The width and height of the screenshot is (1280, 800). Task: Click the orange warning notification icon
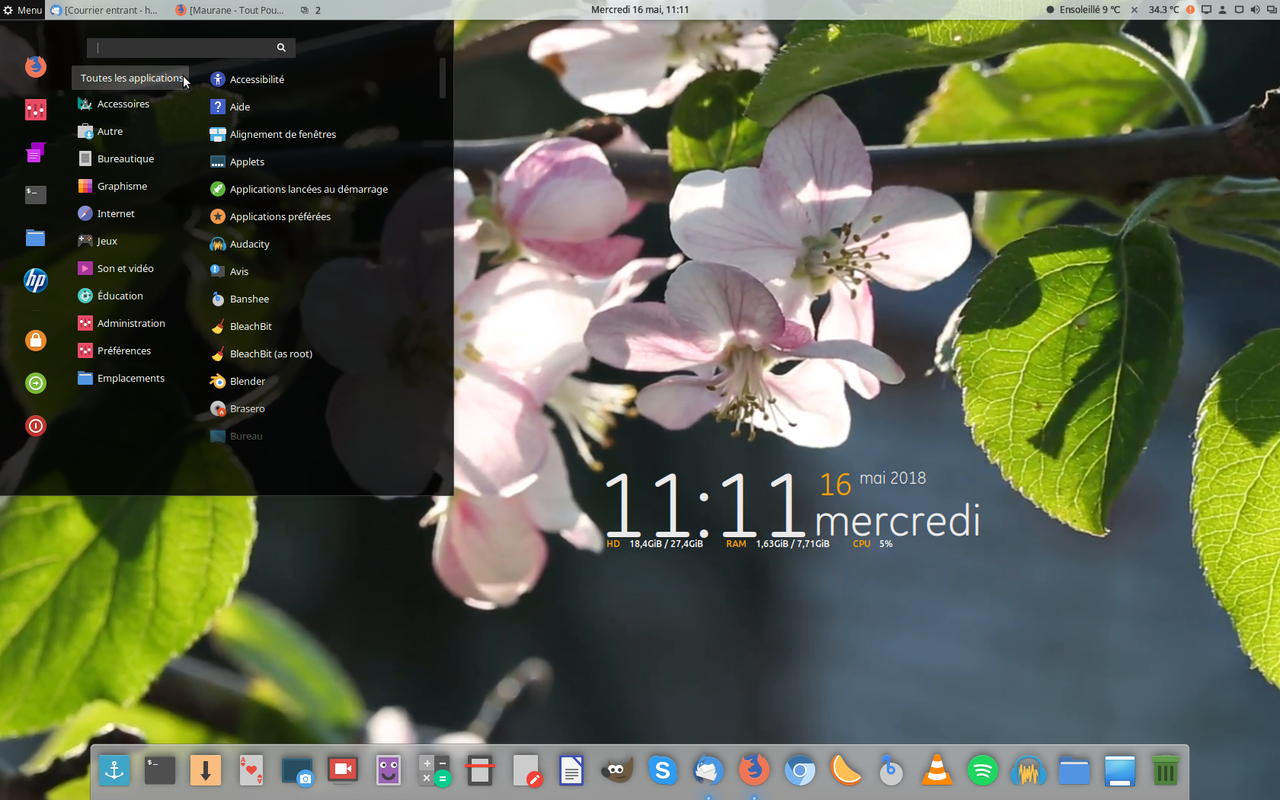click(x=1190, y=10)
